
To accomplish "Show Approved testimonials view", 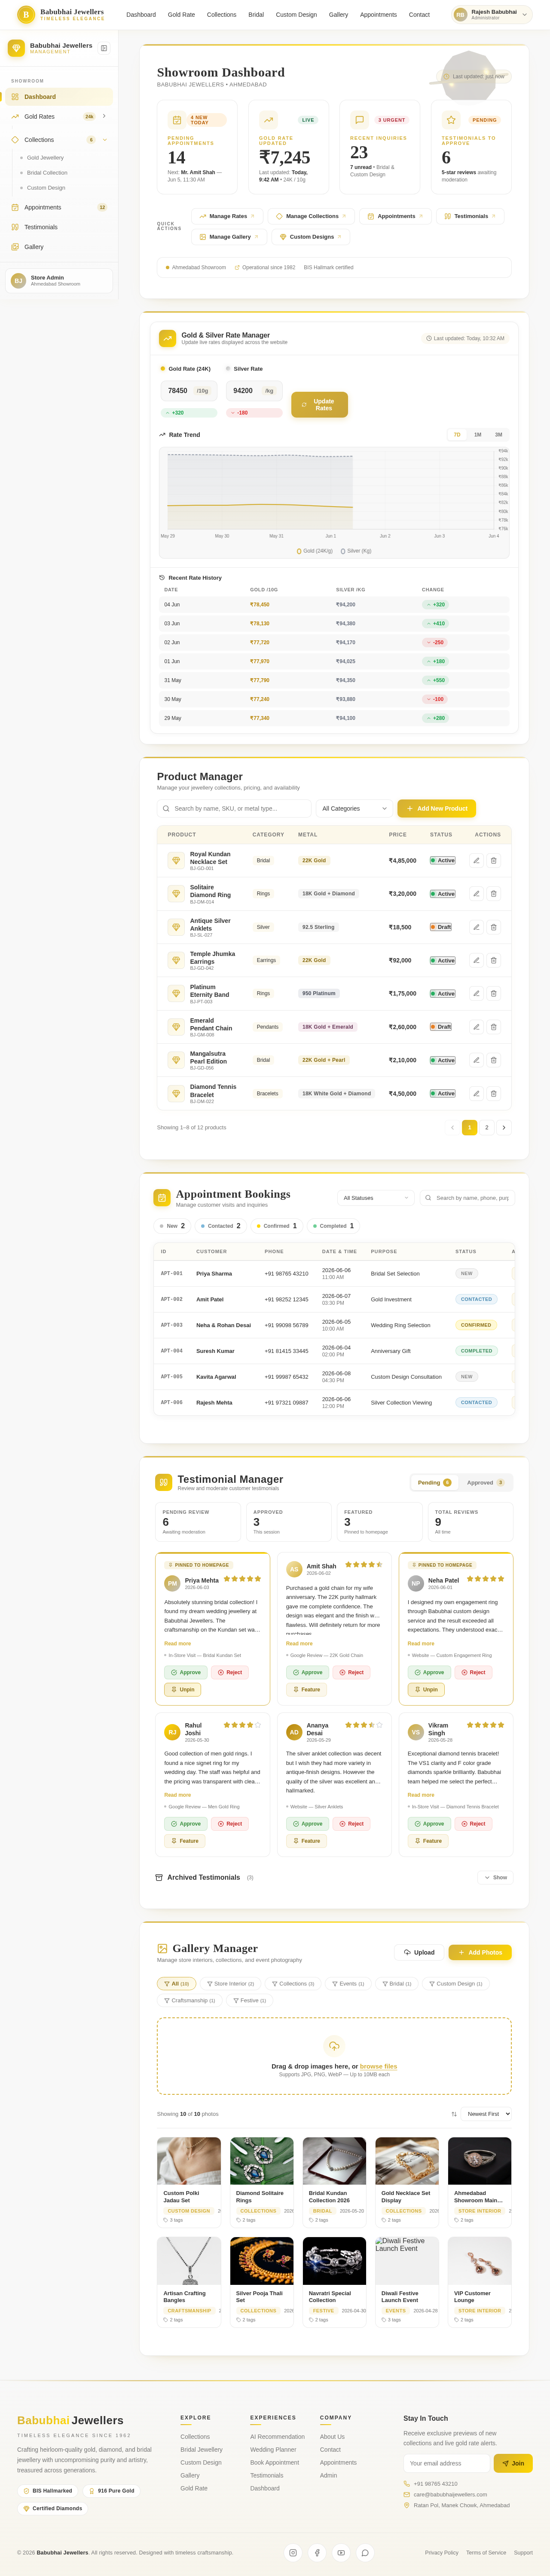I will click(485, 1483).
